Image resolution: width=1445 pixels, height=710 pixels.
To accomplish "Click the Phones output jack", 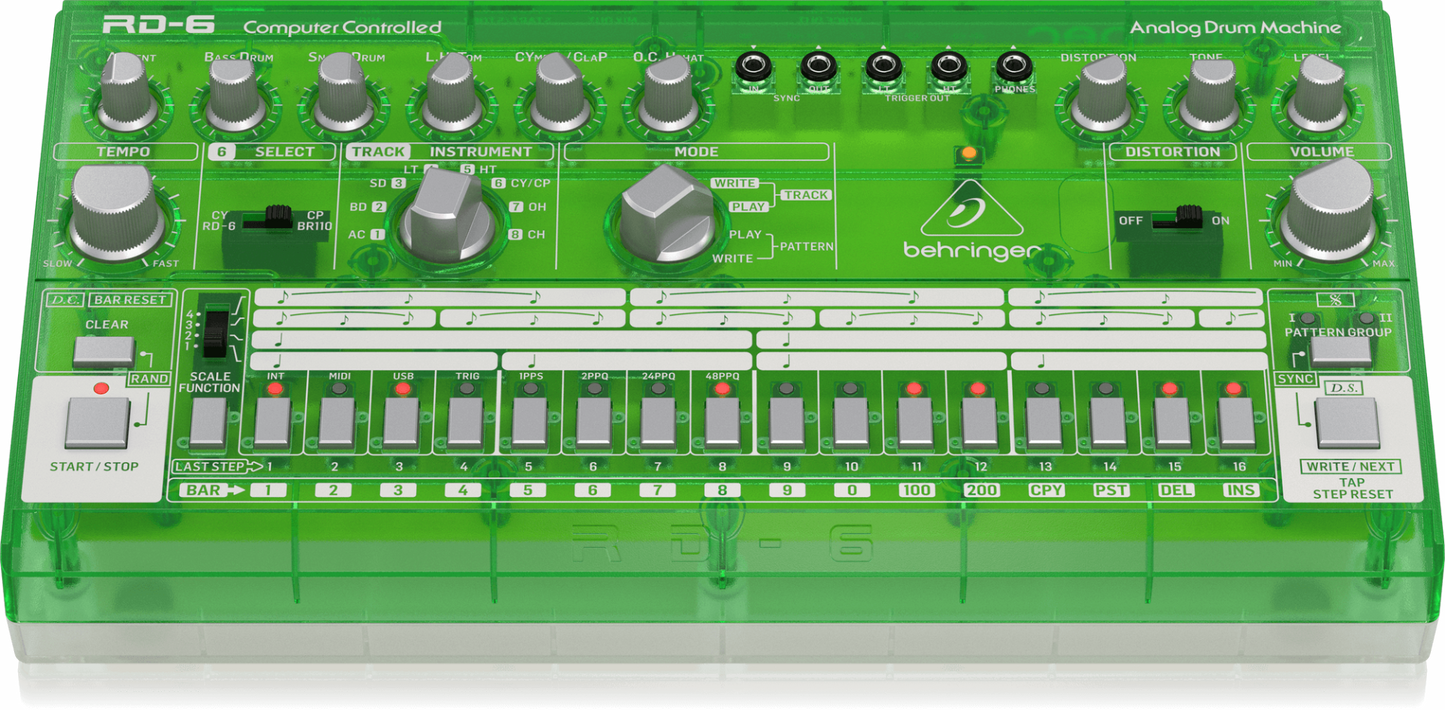I will (x=1013, y=69).
